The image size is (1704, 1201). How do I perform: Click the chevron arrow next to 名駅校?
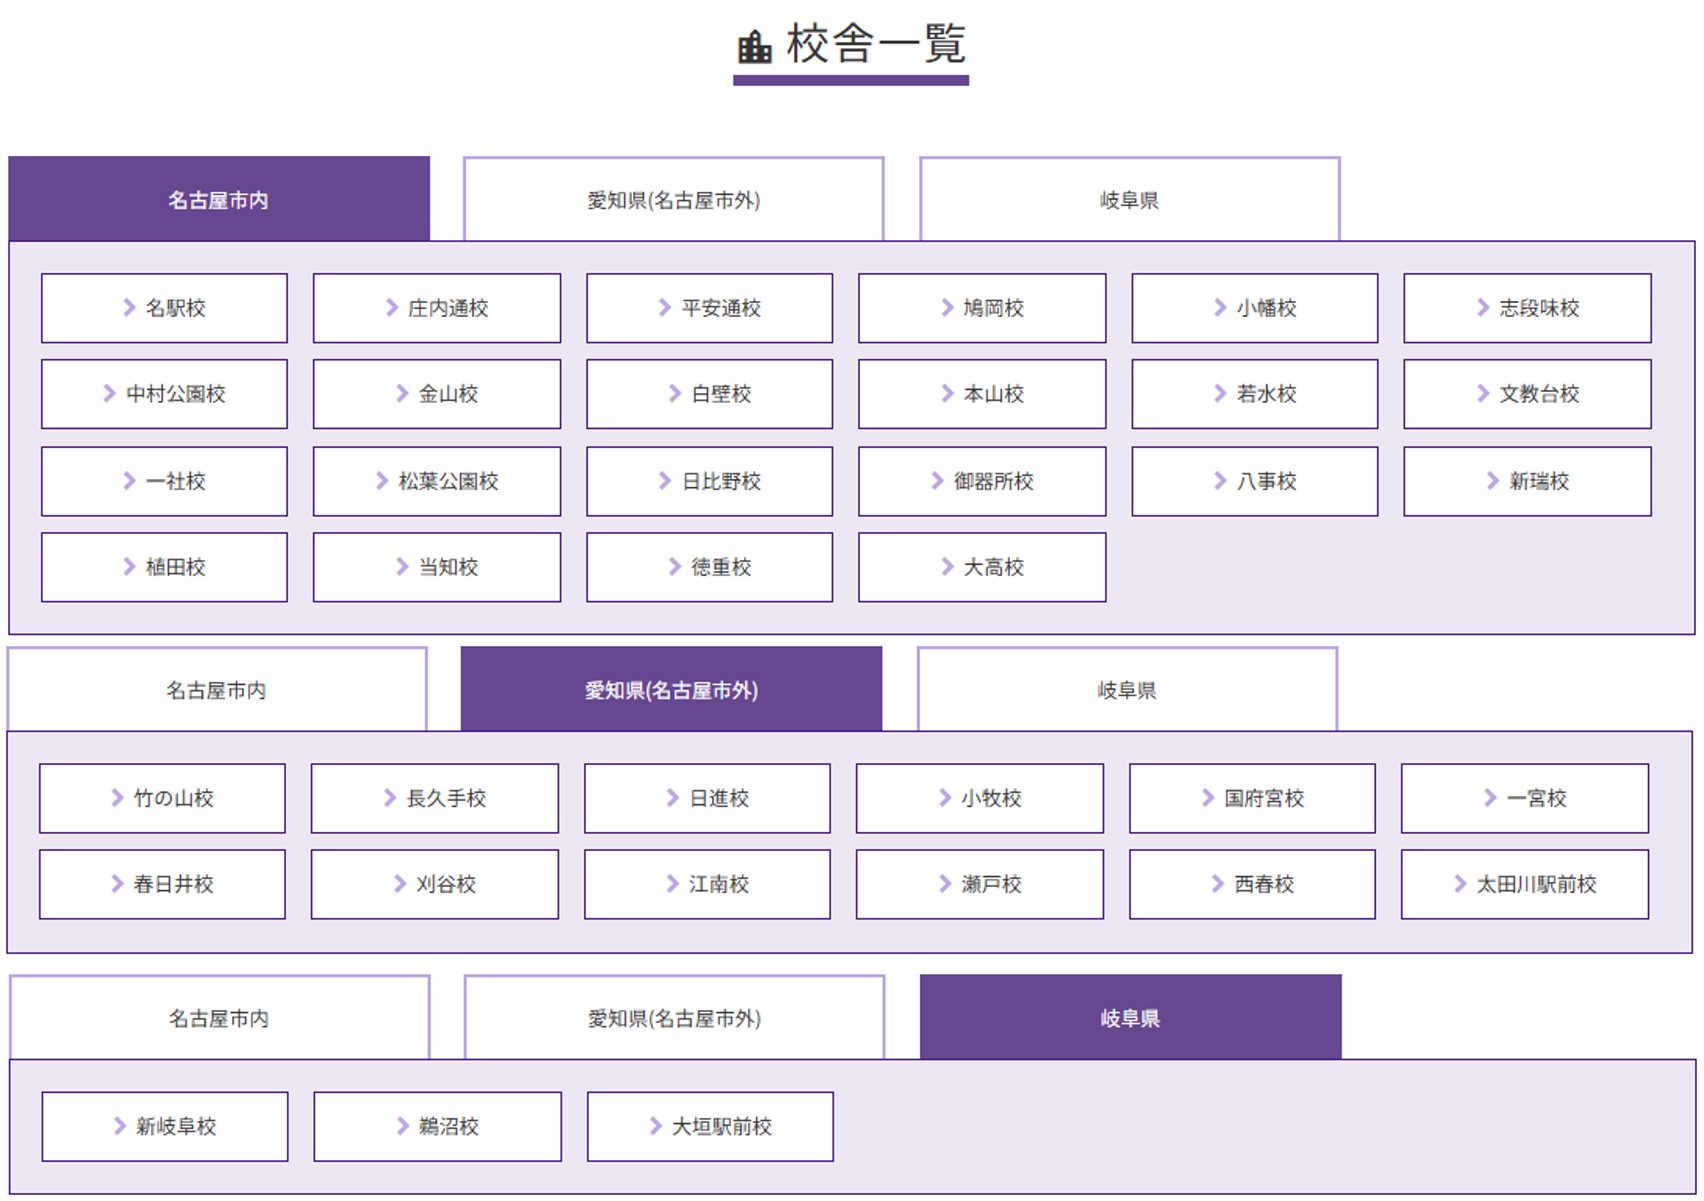(129, 308)
